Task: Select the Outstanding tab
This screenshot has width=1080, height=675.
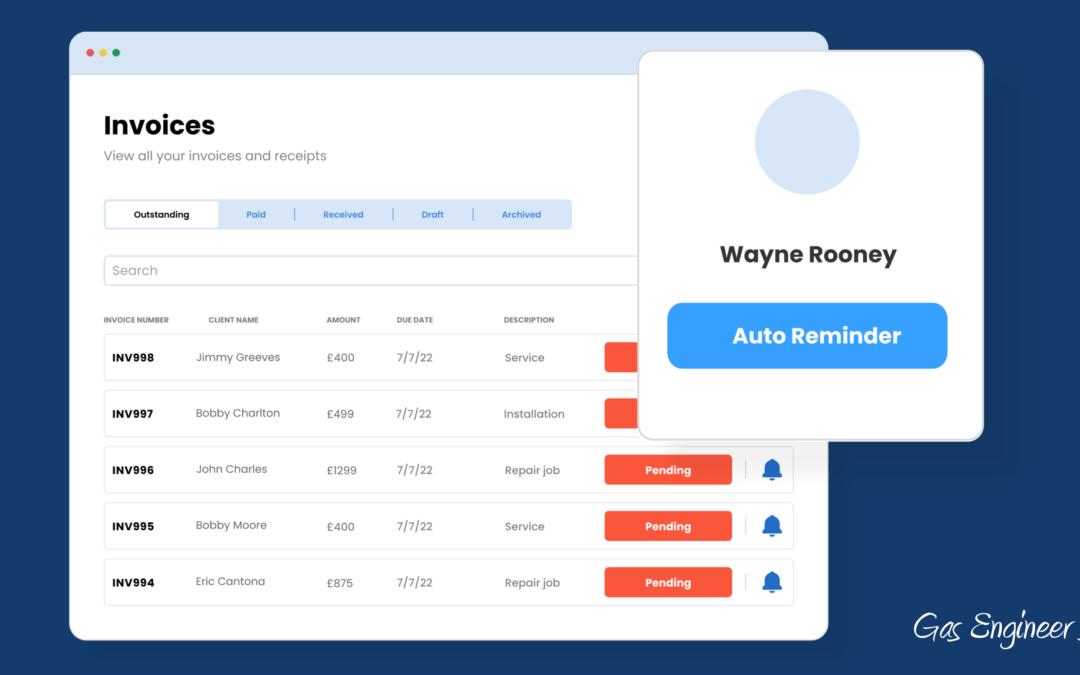Action: (x=162, y=215)
